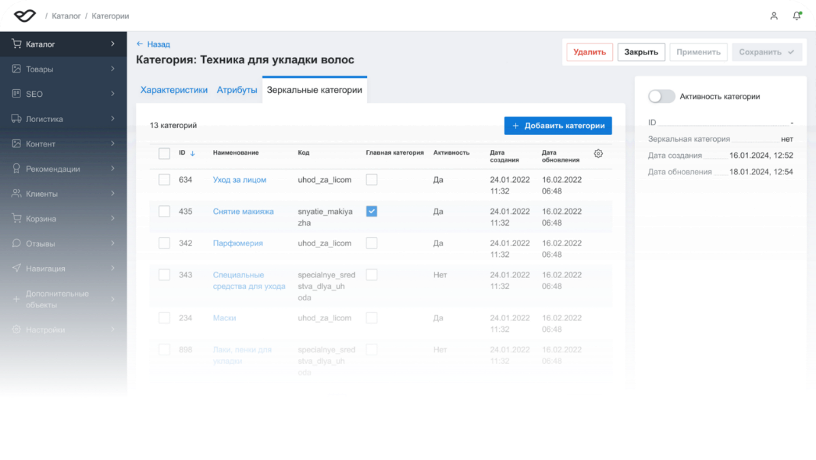816x460 pixels.
Task: Open notifications bell icon
Action: [x=797, y=16]
